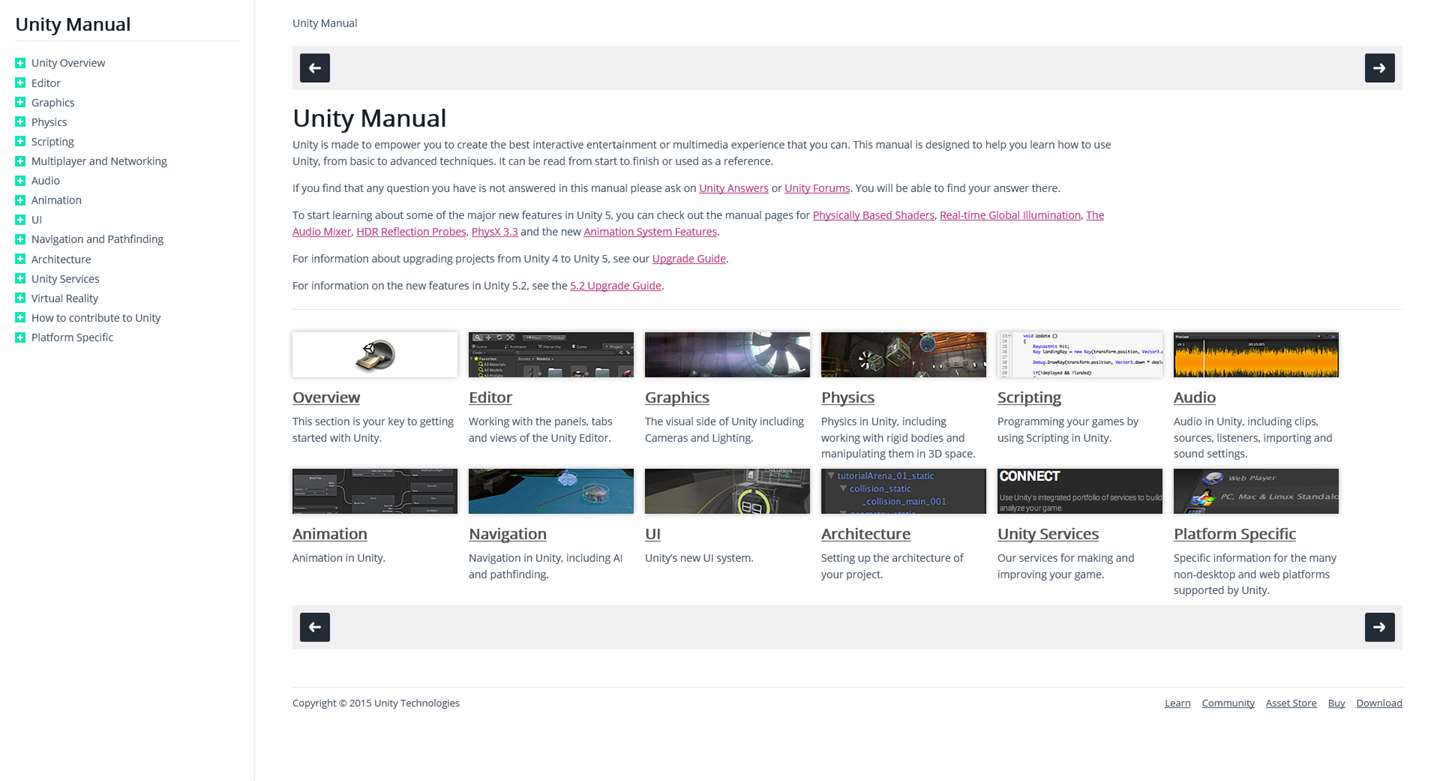
Task: Open the Scripting heading link
Action: point(1029,397)
